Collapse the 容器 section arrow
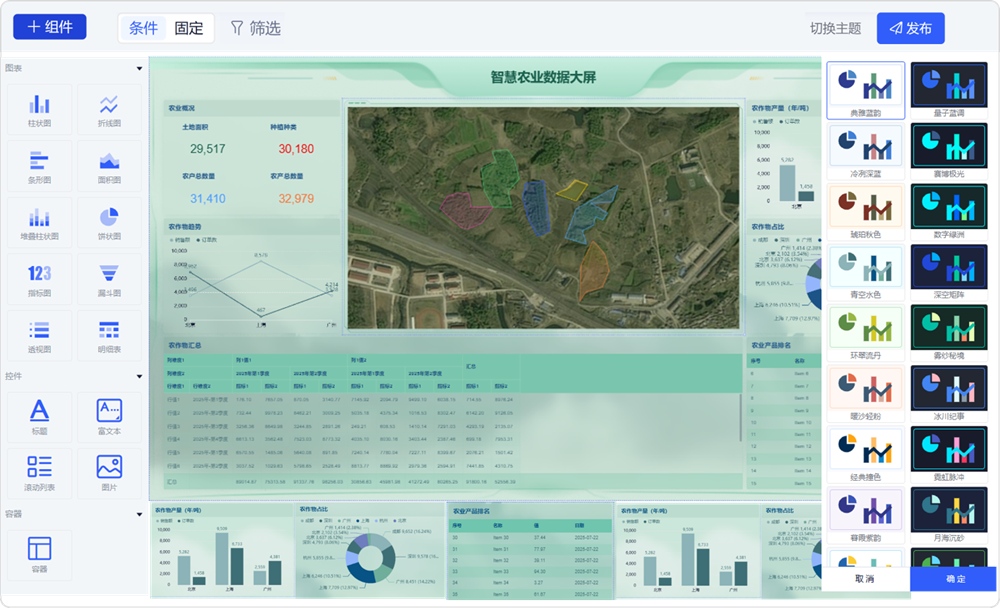Image resolution: width=1000 pixels, height=608 pixels. tap(139, 514)
